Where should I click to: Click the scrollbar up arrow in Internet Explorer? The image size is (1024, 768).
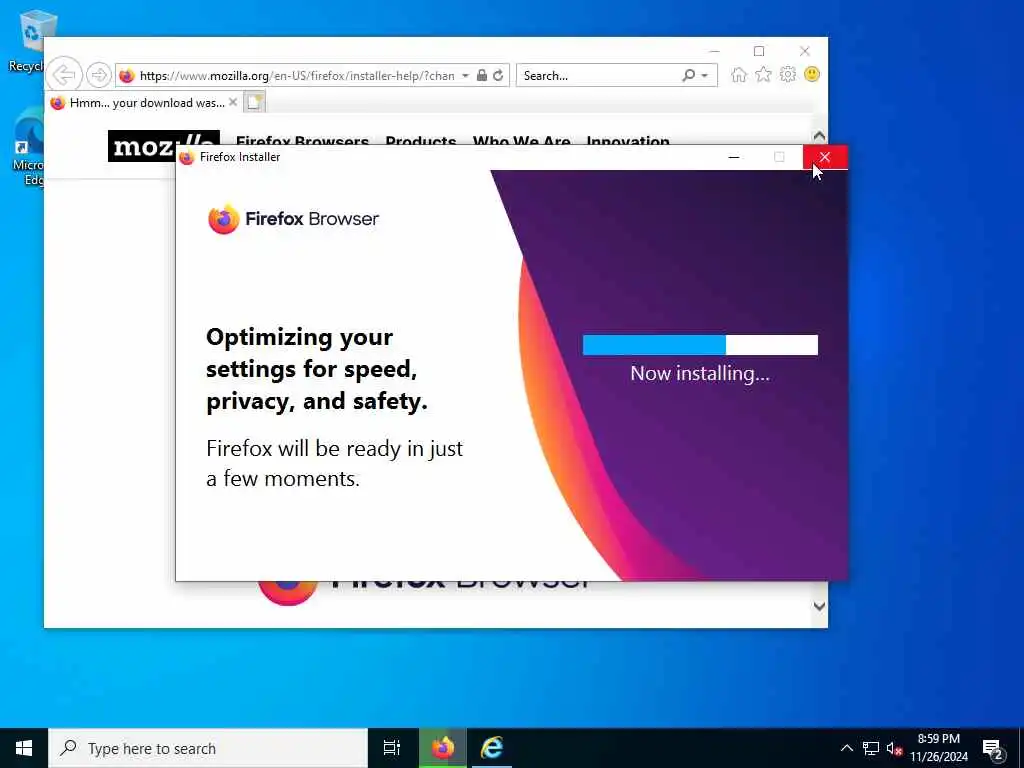(819, 135)
